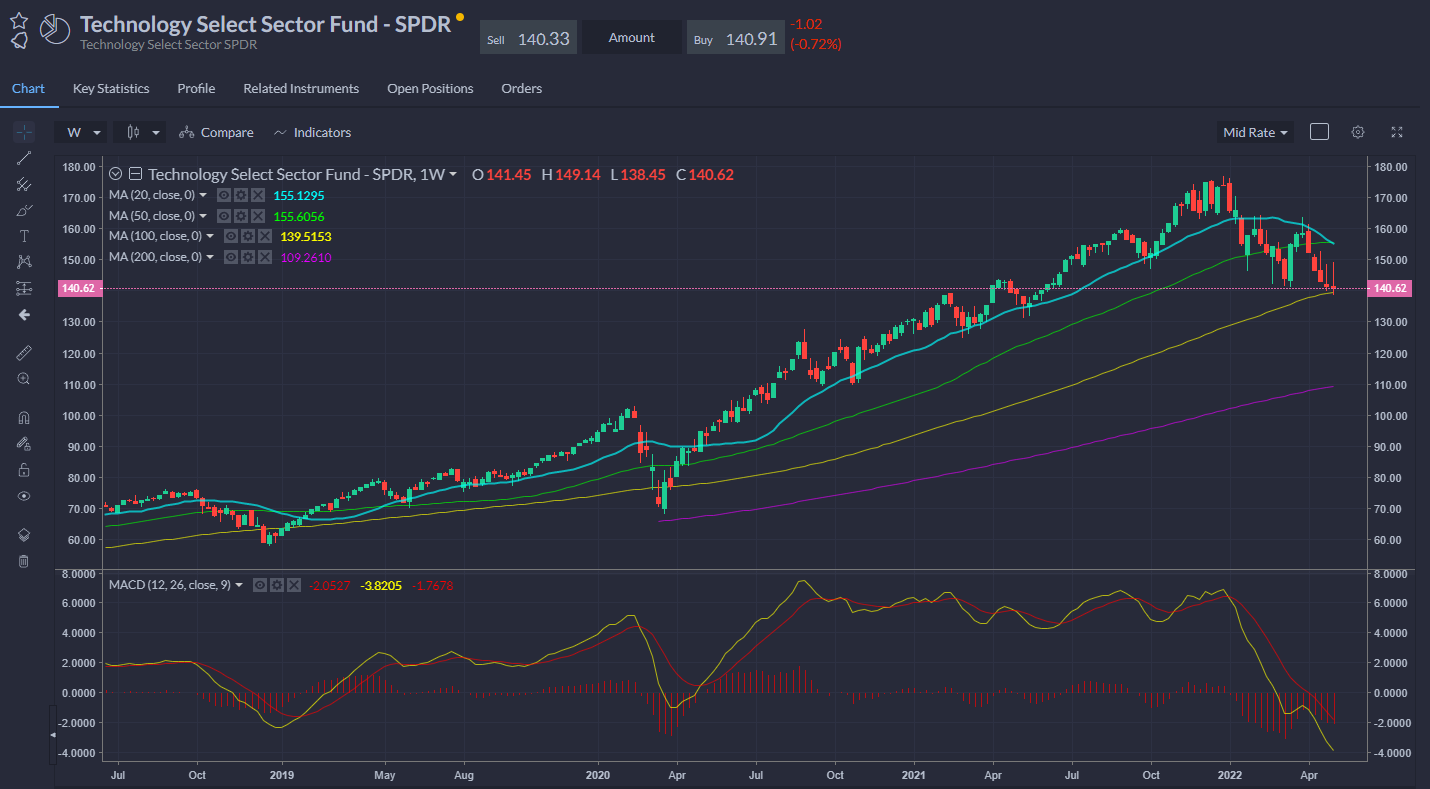The width and height of the screenshot is (1430, 789).
Task: Click the Amount input field
Action: point(631,38)
